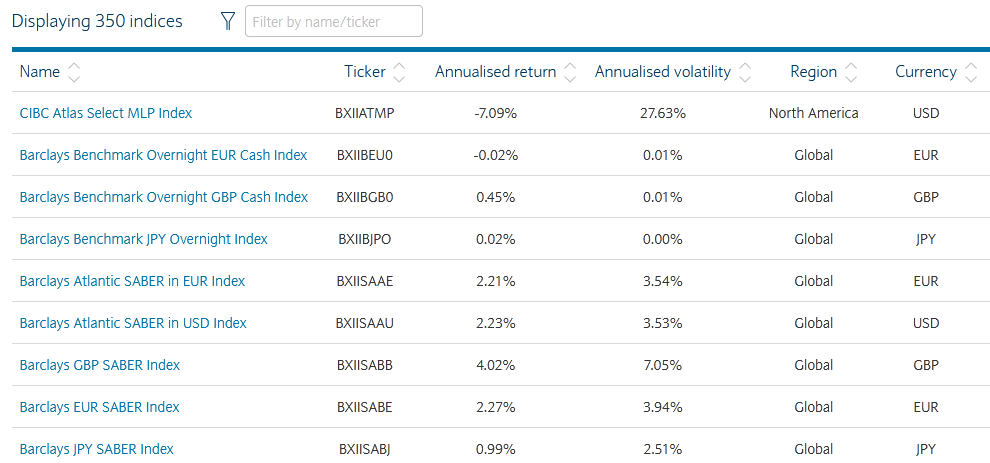Open Barclays JPY SABER Index

[x=97, y=449]
